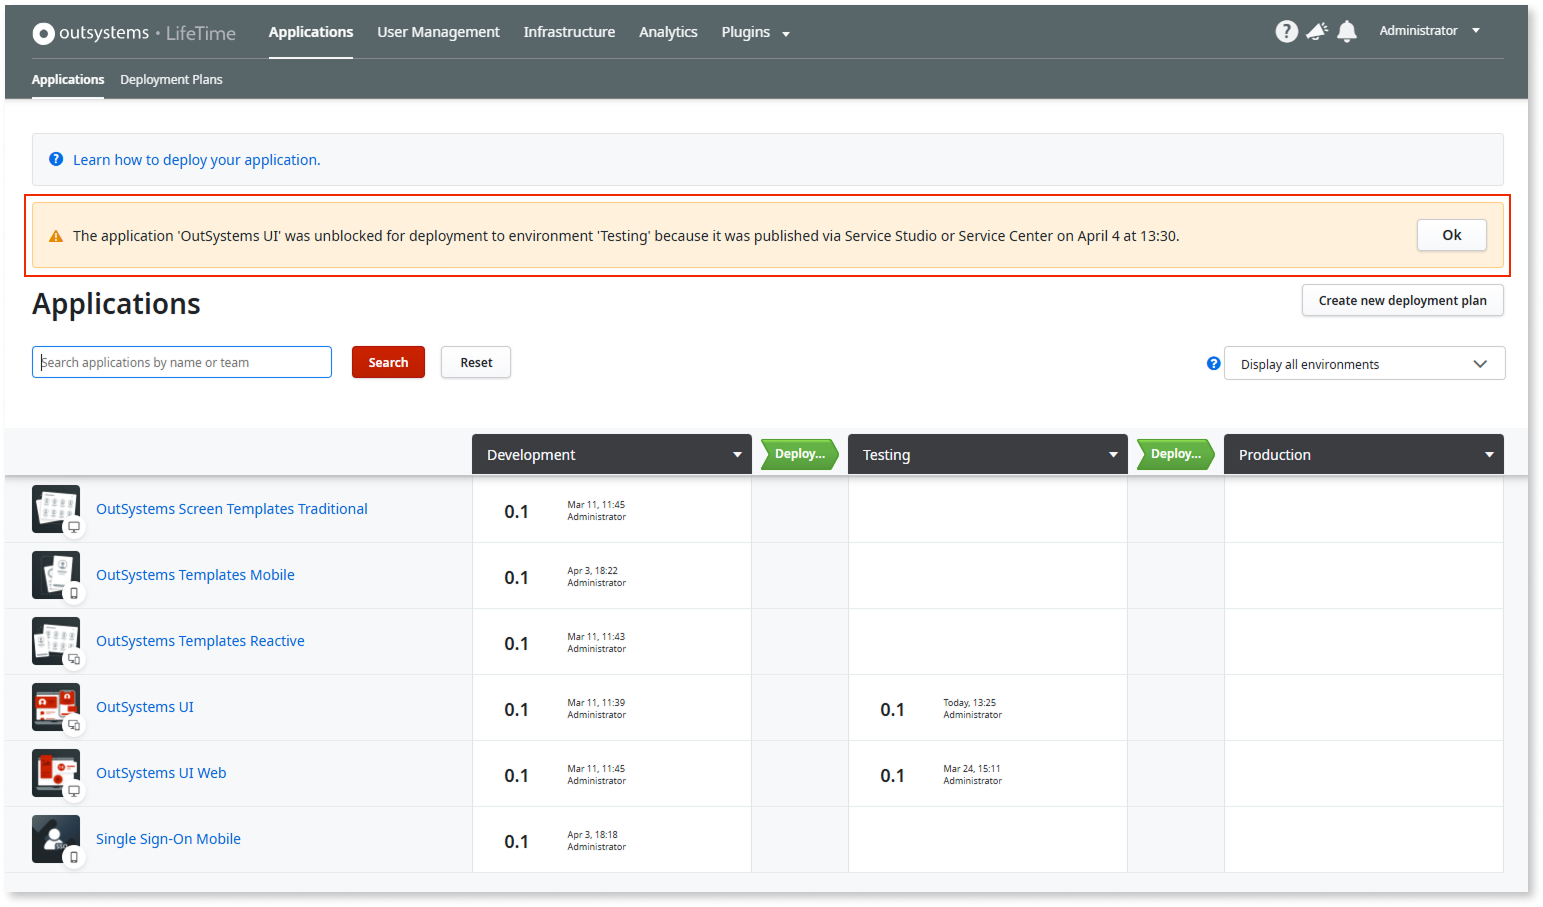Click the OutSystems LifeTime logo

click(x=134, y=33)
